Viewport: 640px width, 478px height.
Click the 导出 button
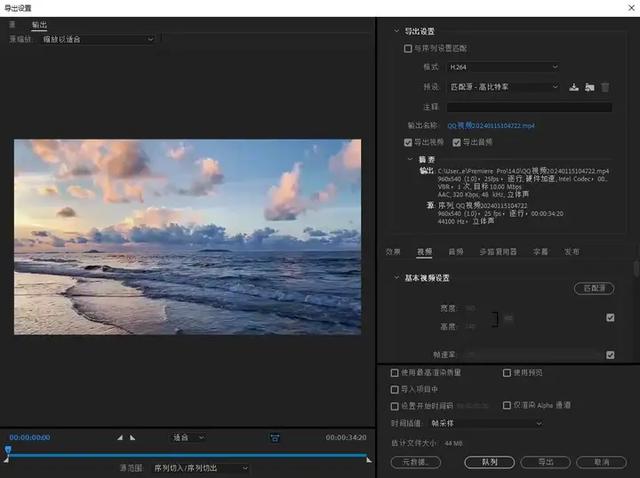(x=546, y=462)
